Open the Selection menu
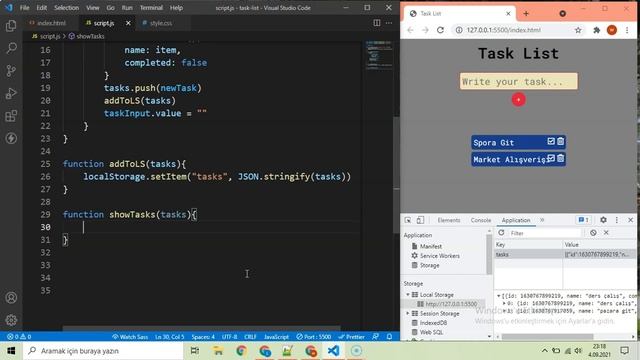 [x=66, y=8]
